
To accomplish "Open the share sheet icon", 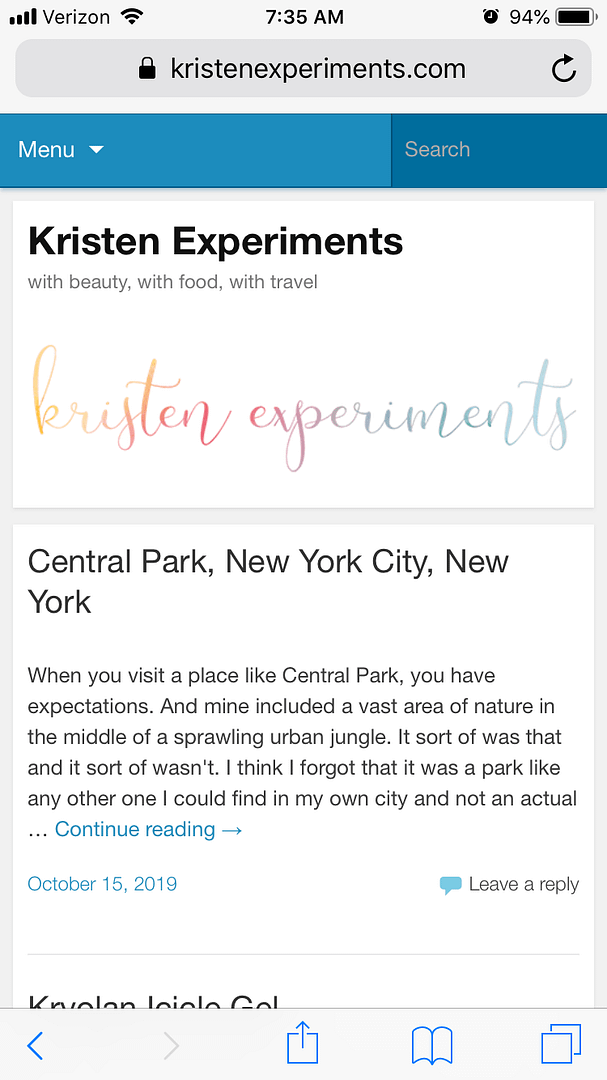I will pos(302,1044).
